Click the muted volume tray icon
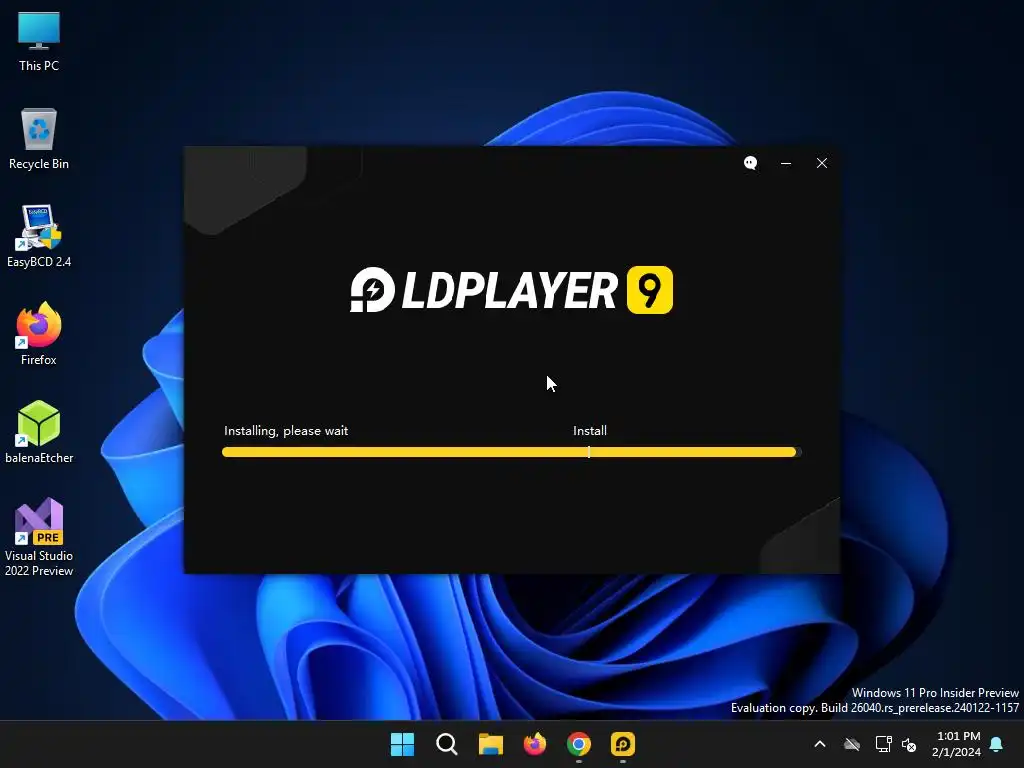 [909, 744]
